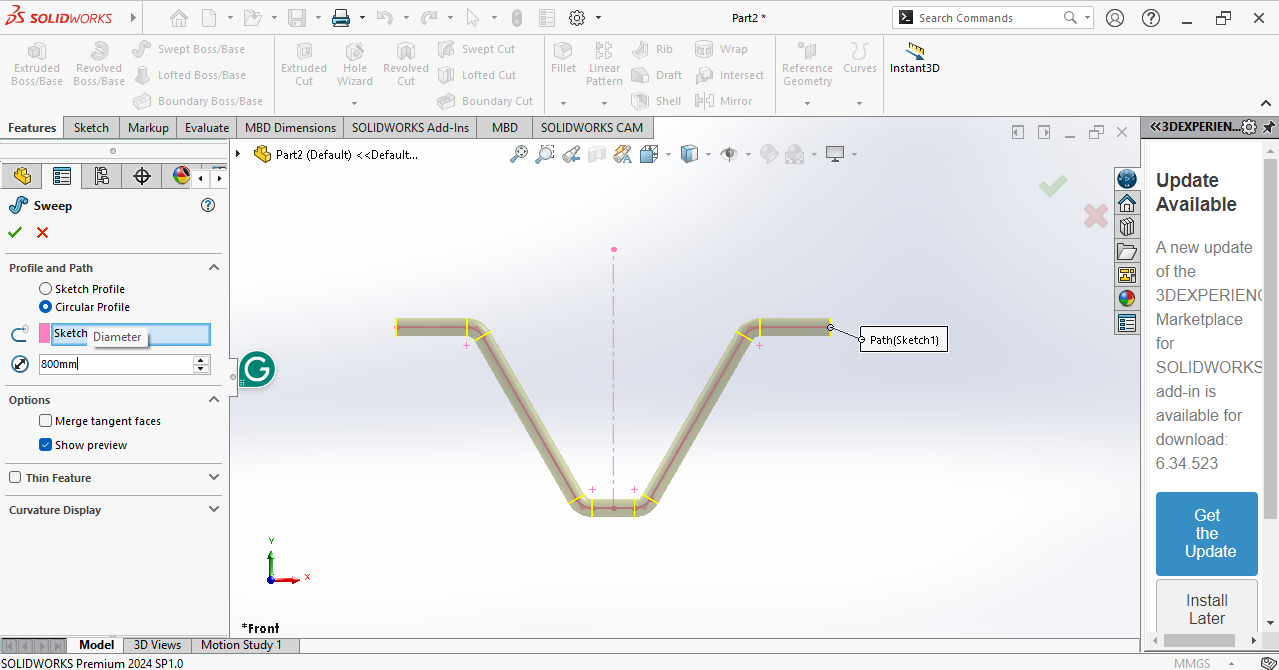Select the PropertyManager tab icon
The height and width of the screenshot is (670, 1279).
pyautogui.click(x=62, y=176)
